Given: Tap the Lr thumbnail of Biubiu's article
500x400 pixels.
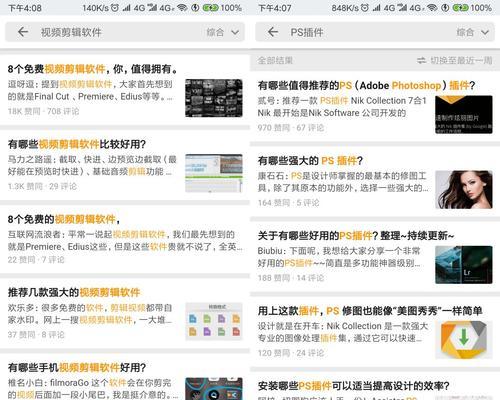Looking at the screenshot, I should 464,265.
